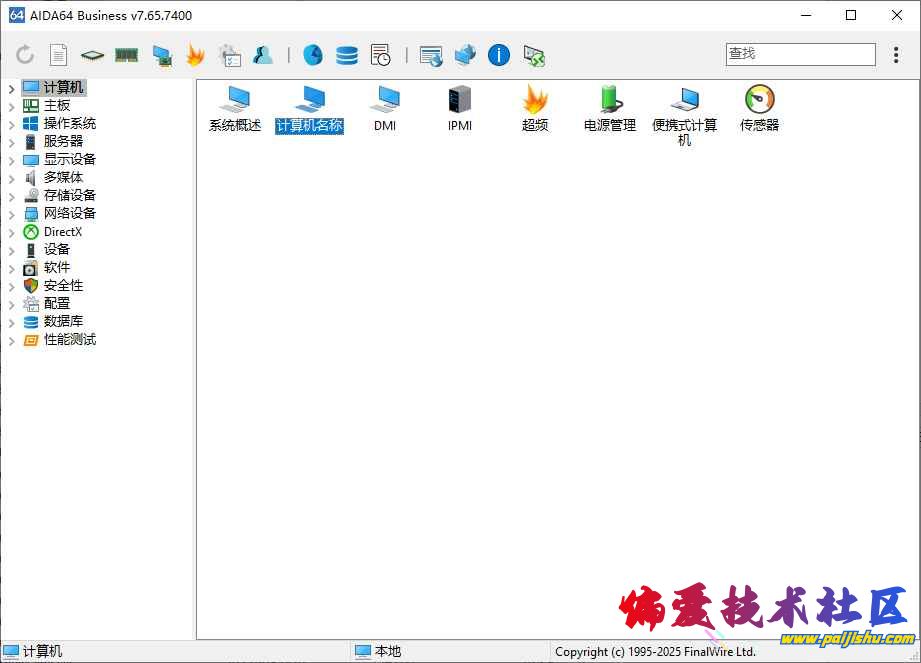Screen dimensions: 921x663
Task: Open the IPMI server icon
Action: point(460,100)
